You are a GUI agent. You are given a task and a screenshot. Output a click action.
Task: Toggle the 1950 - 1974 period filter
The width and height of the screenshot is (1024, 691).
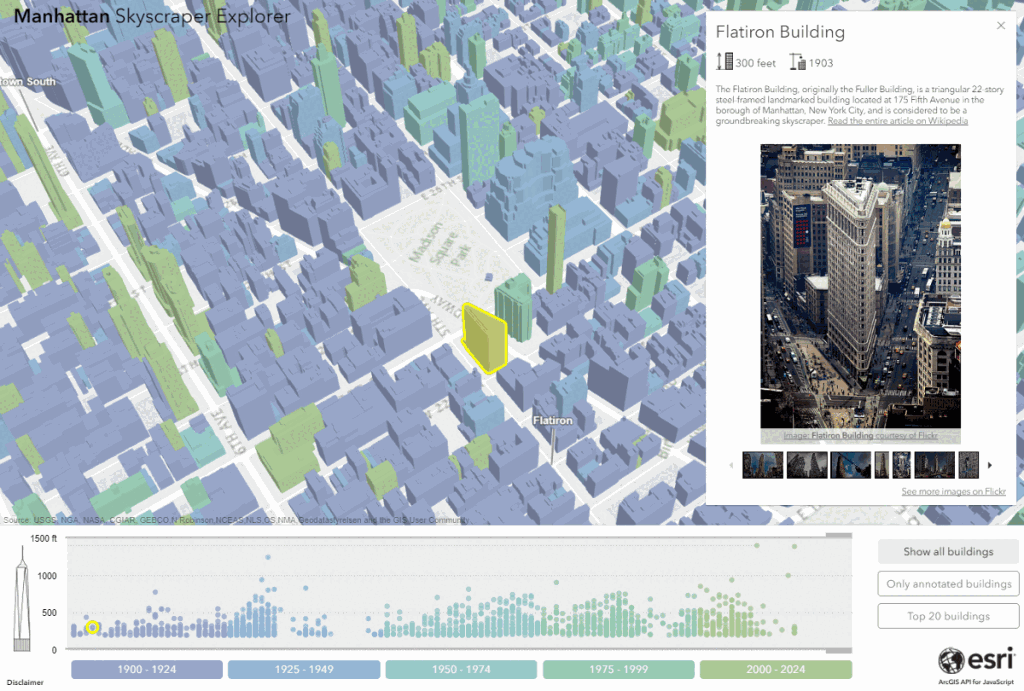[x=461, y=669]
